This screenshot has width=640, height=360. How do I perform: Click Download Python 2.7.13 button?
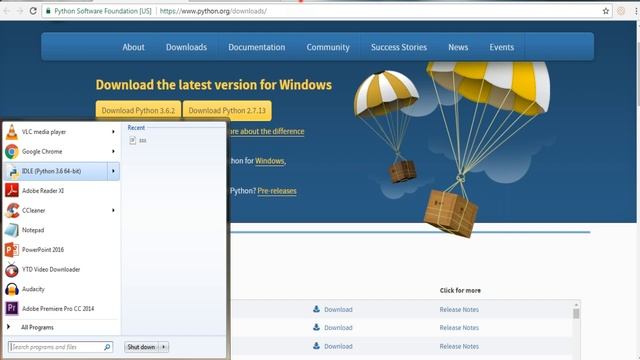[x=227, y=111]
